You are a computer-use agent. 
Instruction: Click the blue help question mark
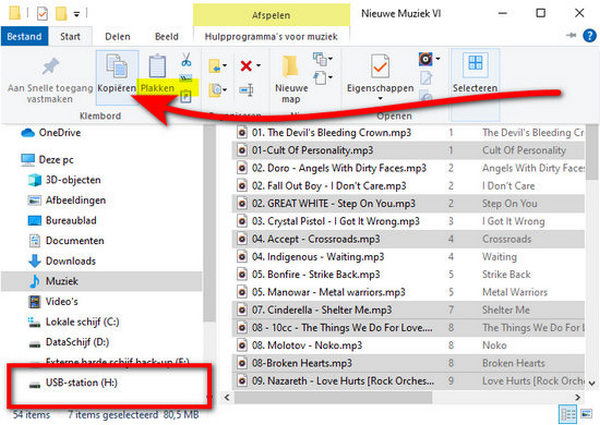pyautogui.click(x=589, y=36)
